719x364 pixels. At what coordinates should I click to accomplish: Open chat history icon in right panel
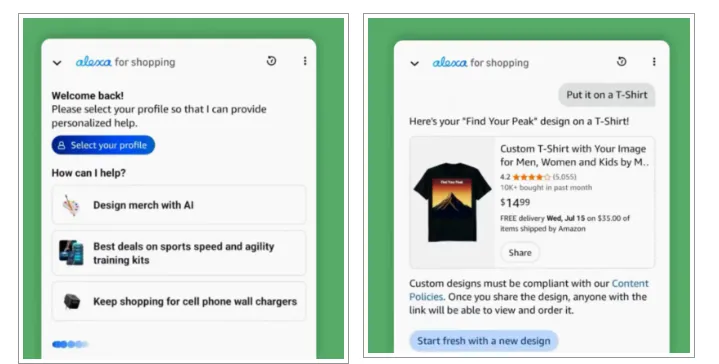621,61
